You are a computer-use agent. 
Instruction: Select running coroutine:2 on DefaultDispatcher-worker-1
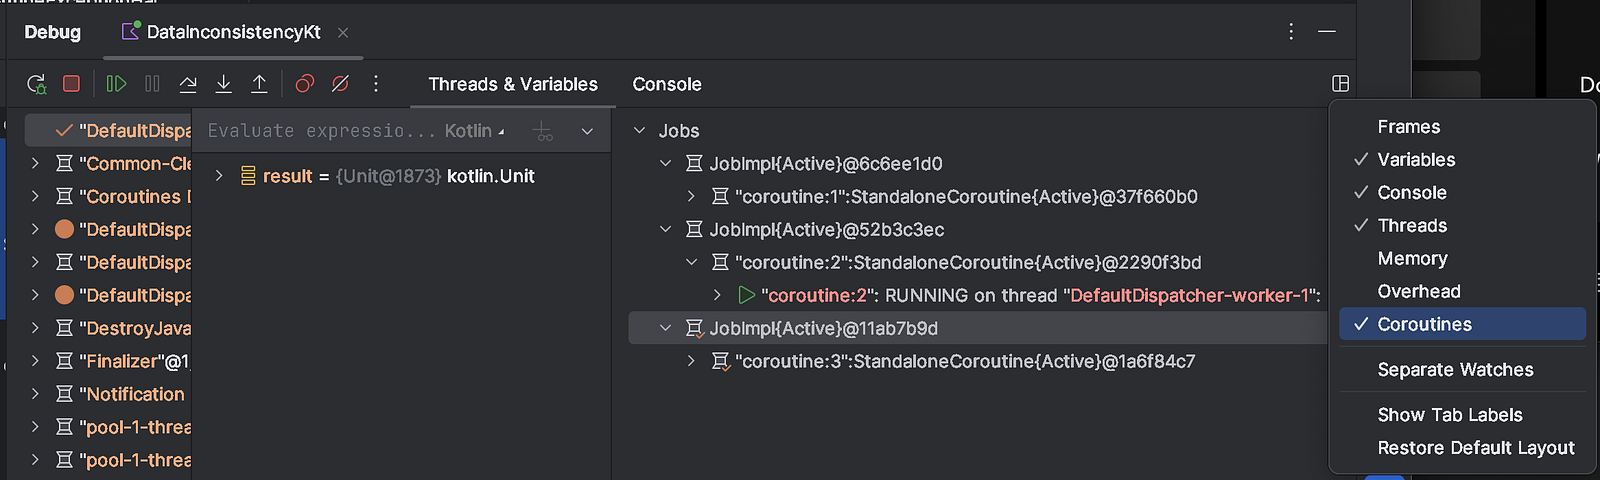coord(1040,295)
